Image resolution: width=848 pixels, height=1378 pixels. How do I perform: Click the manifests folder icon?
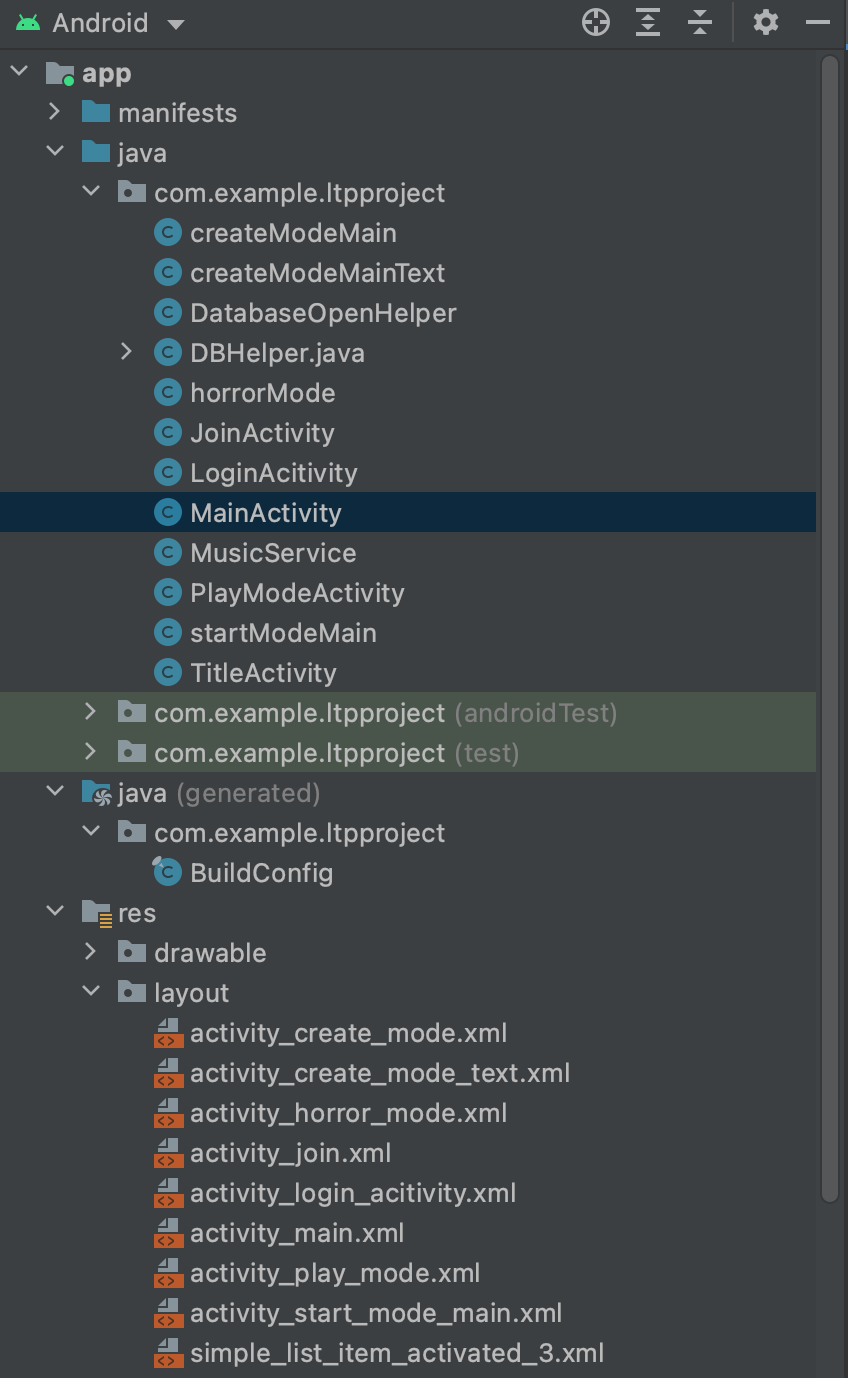point(95,112)
